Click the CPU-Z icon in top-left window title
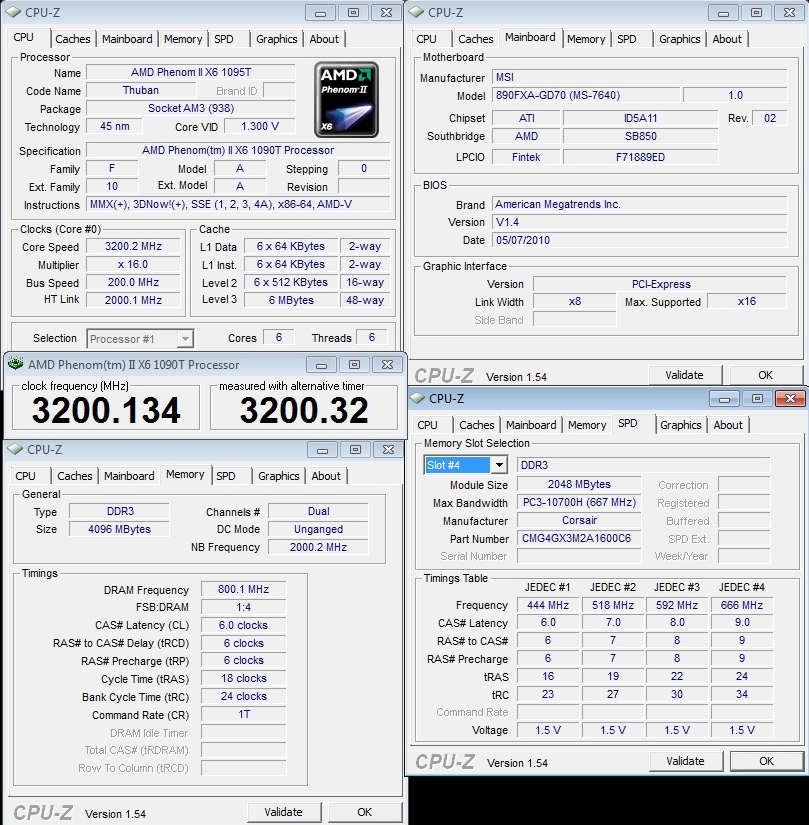The image size is (809, 825). point(13,13)
